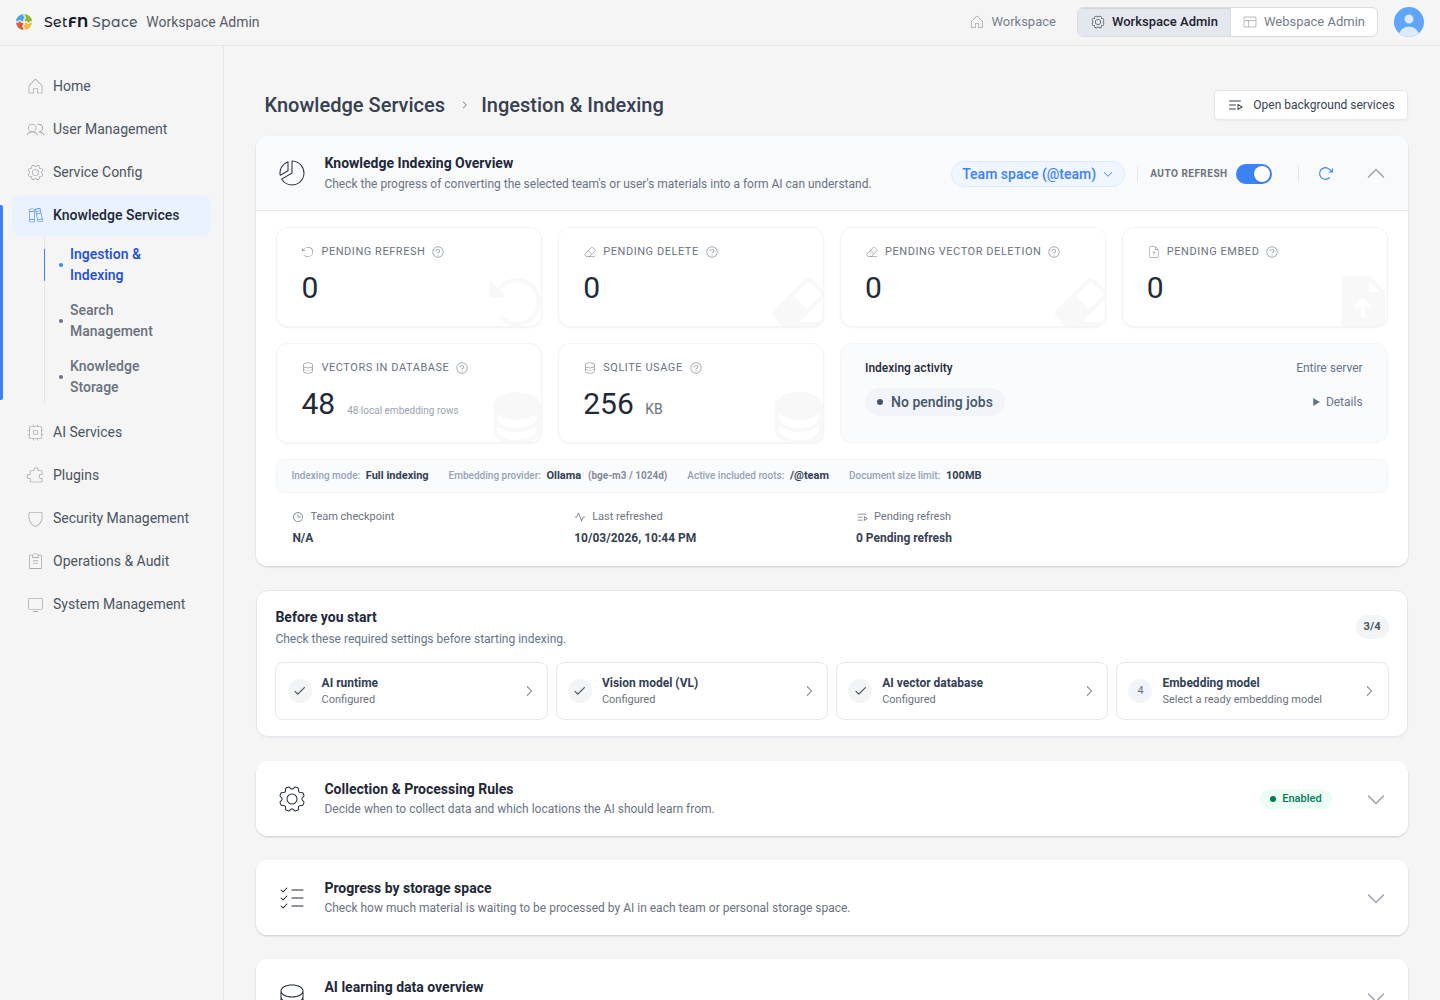Click the Service Config gear icon
Viewport: 1440px width, 1000px height.
click(36, 172)
